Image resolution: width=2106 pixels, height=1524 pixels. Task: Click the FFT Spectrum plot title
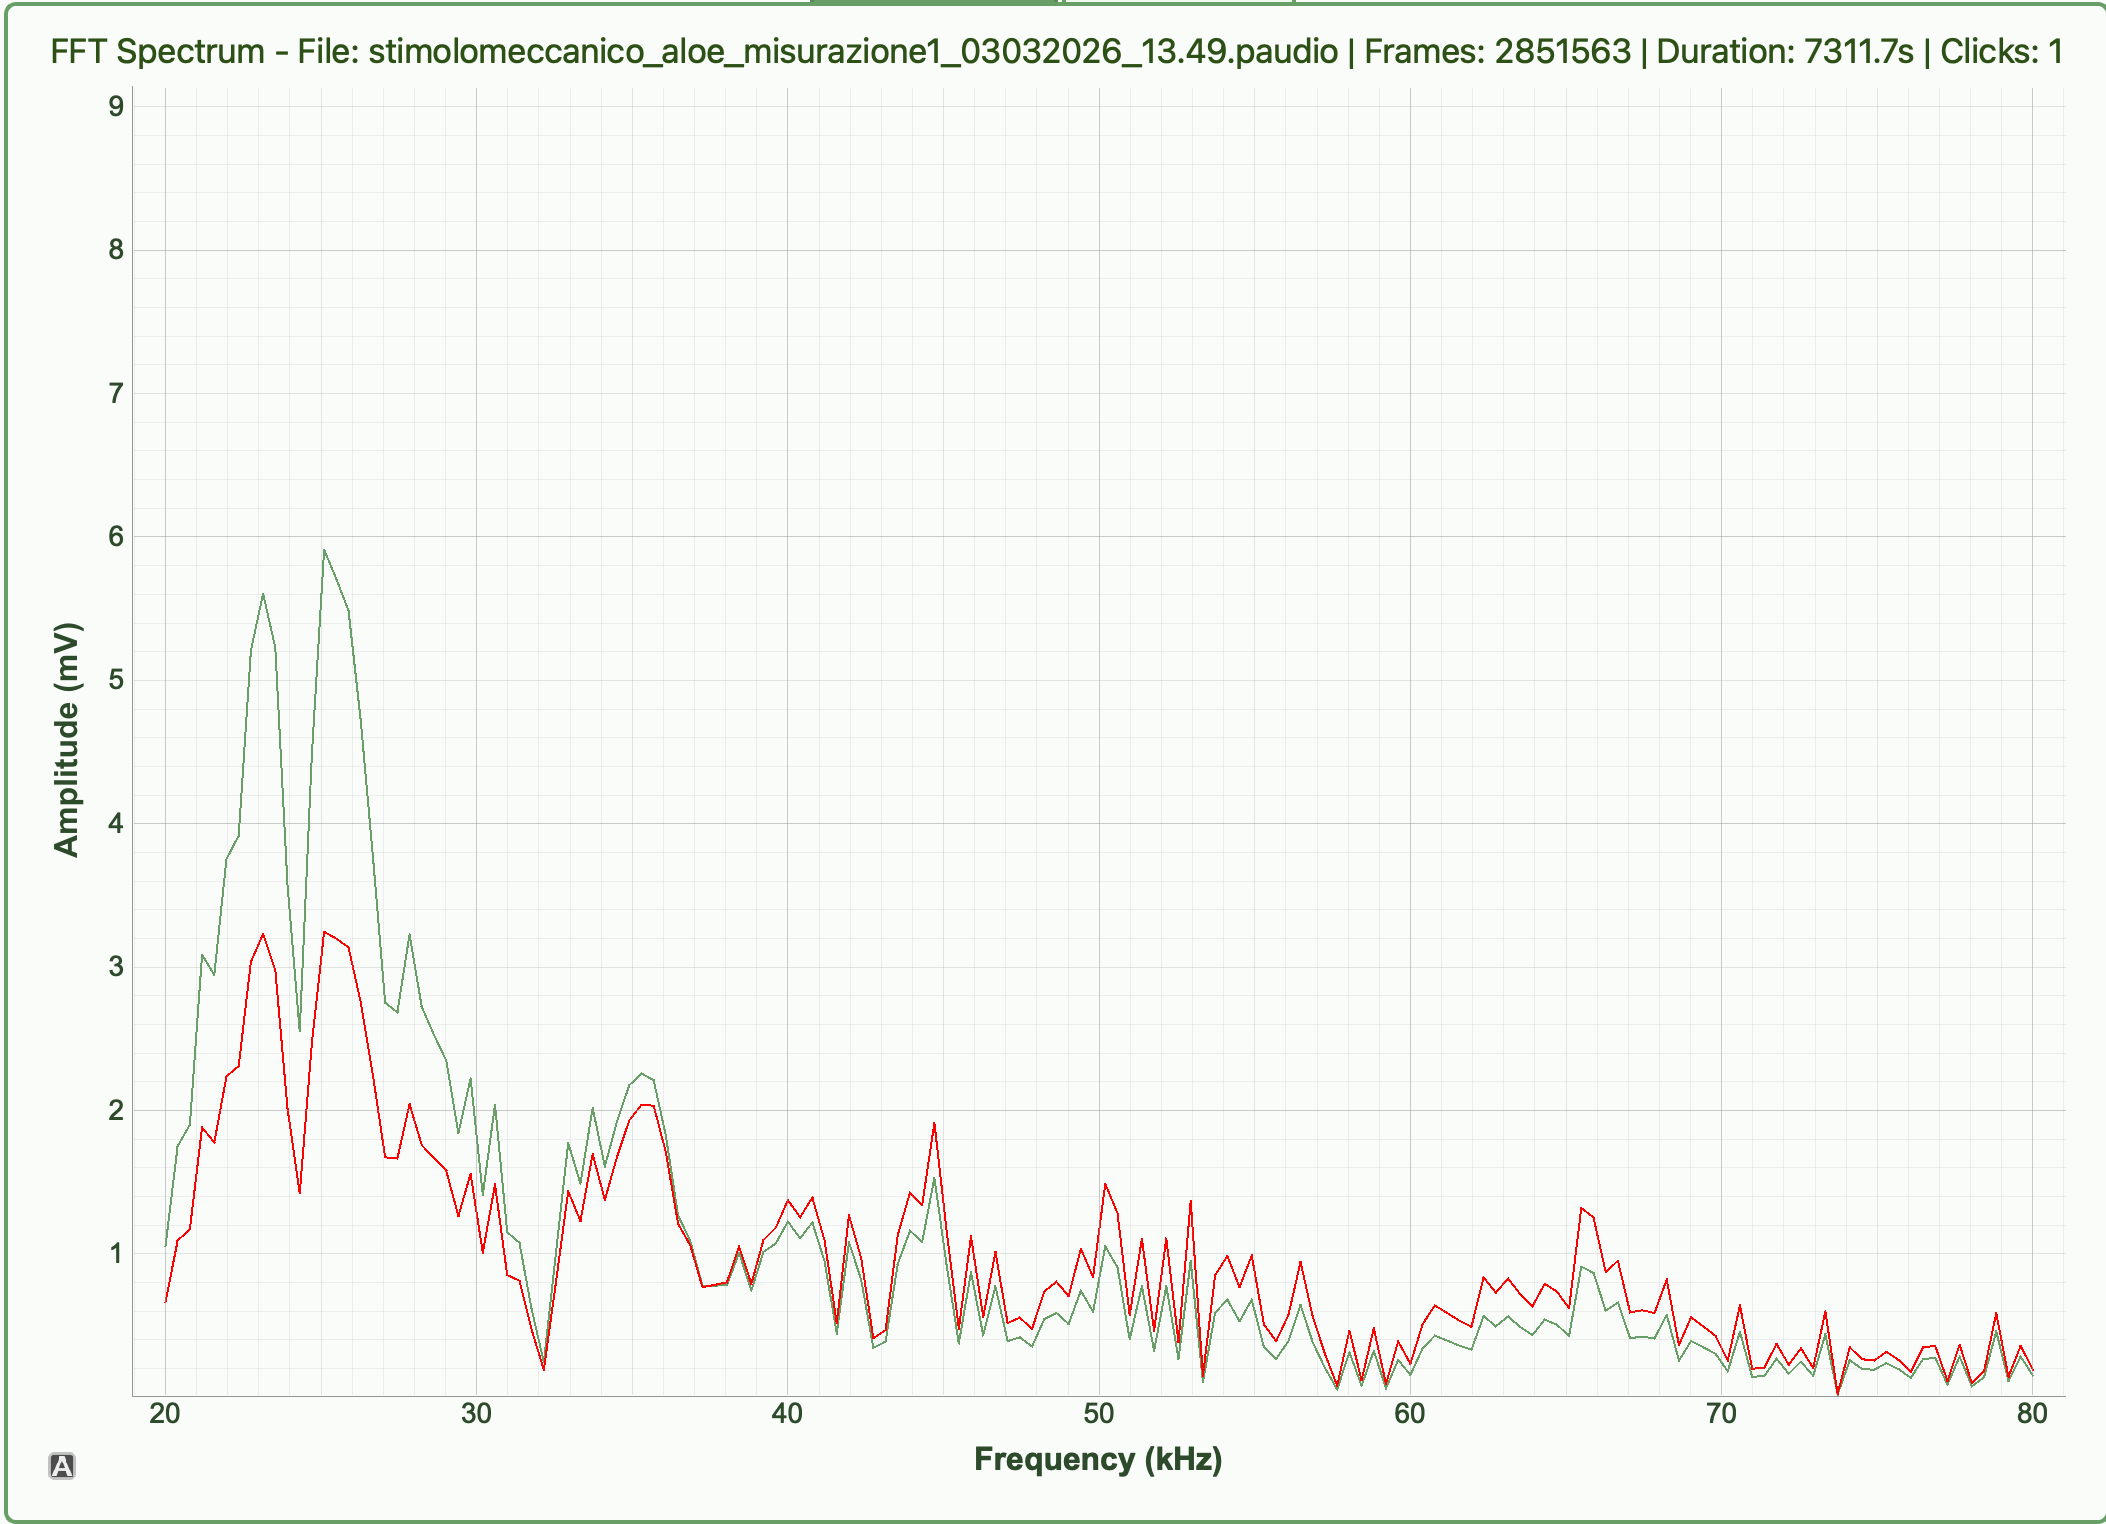[x=1056, y=51]
